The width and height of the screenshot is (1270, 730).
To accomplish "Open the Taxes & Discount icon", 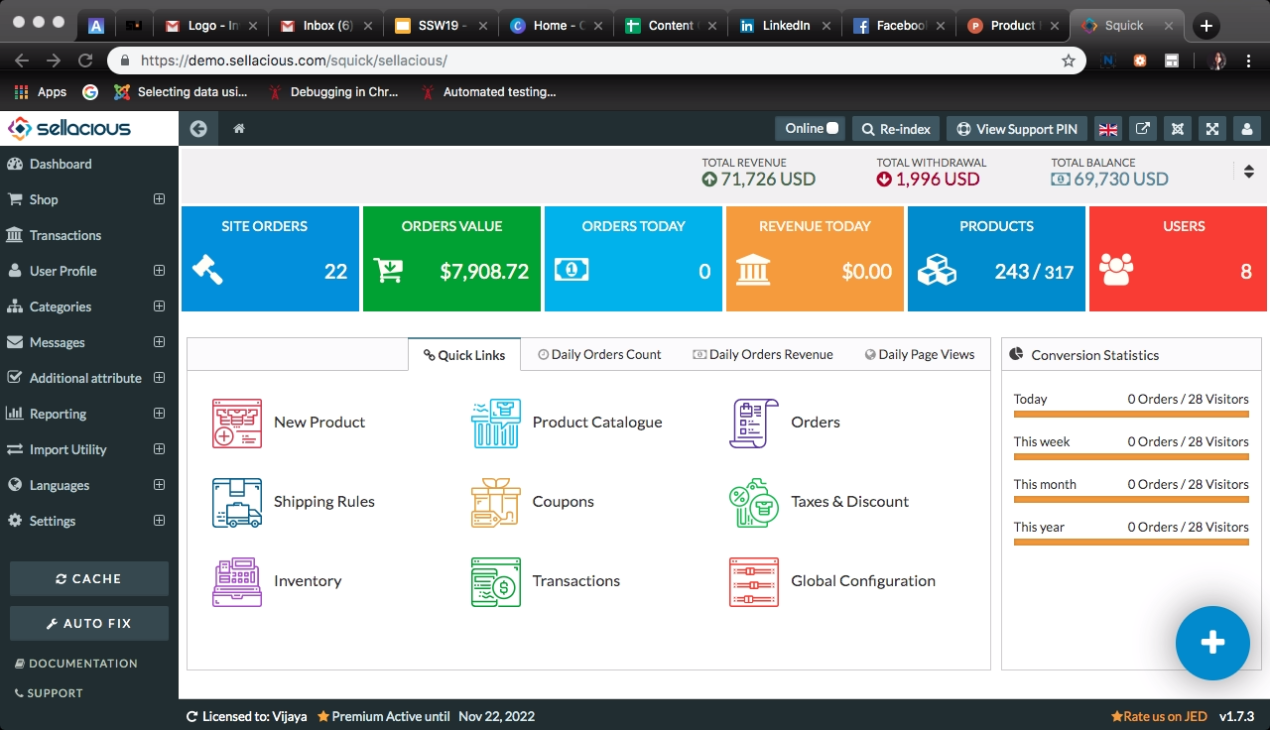I will tap(754, 502).
